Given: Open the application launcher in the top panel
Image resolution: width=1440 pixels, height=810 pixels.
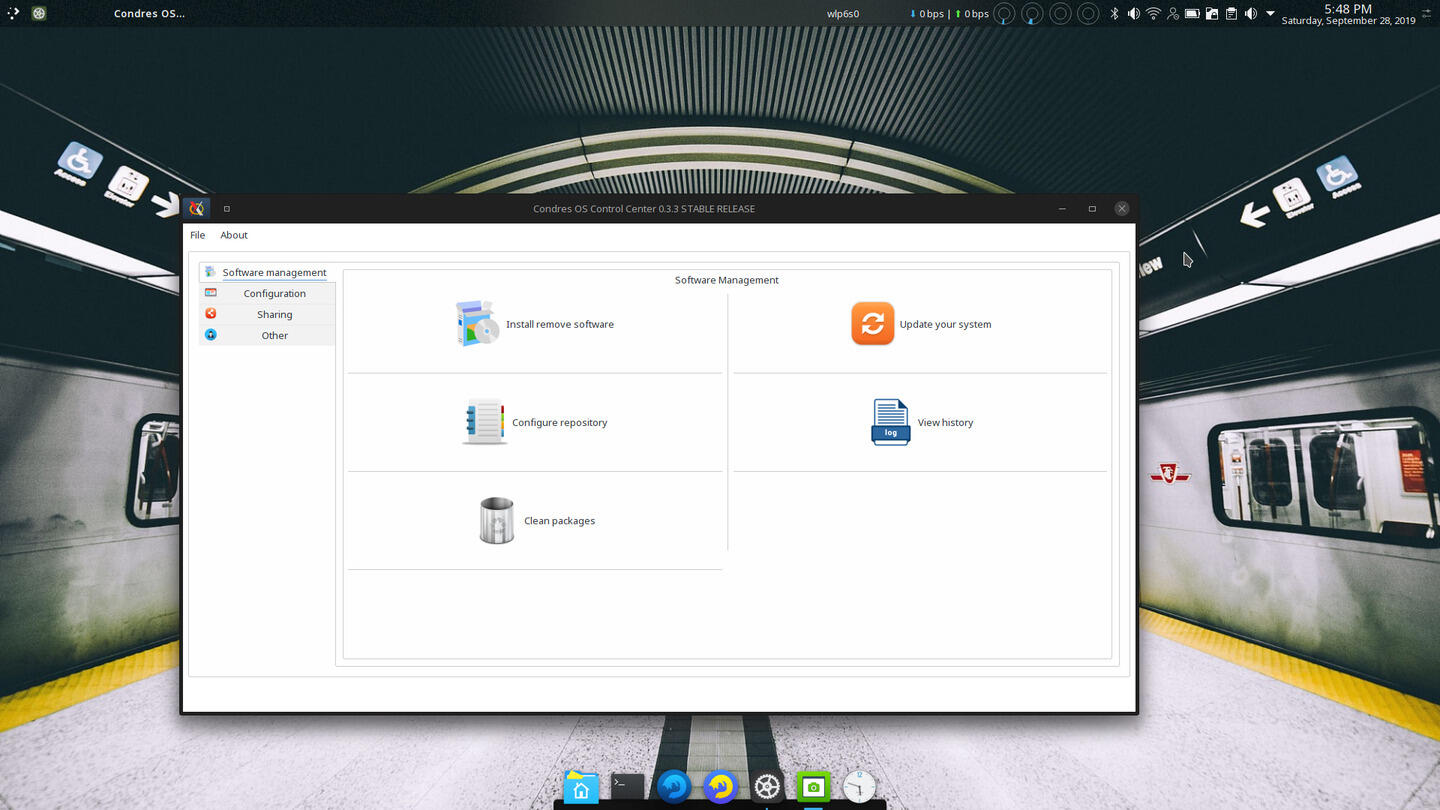Looking at the screenshot, I should tap(14, 14).
